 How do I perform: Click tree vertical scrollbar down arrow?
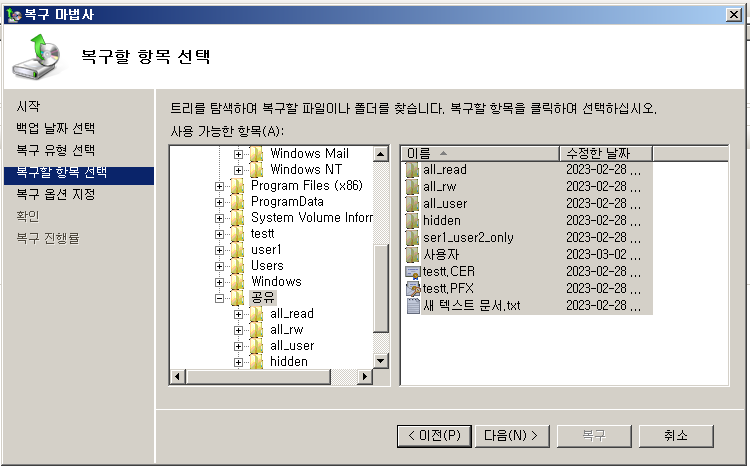[381, 361]
